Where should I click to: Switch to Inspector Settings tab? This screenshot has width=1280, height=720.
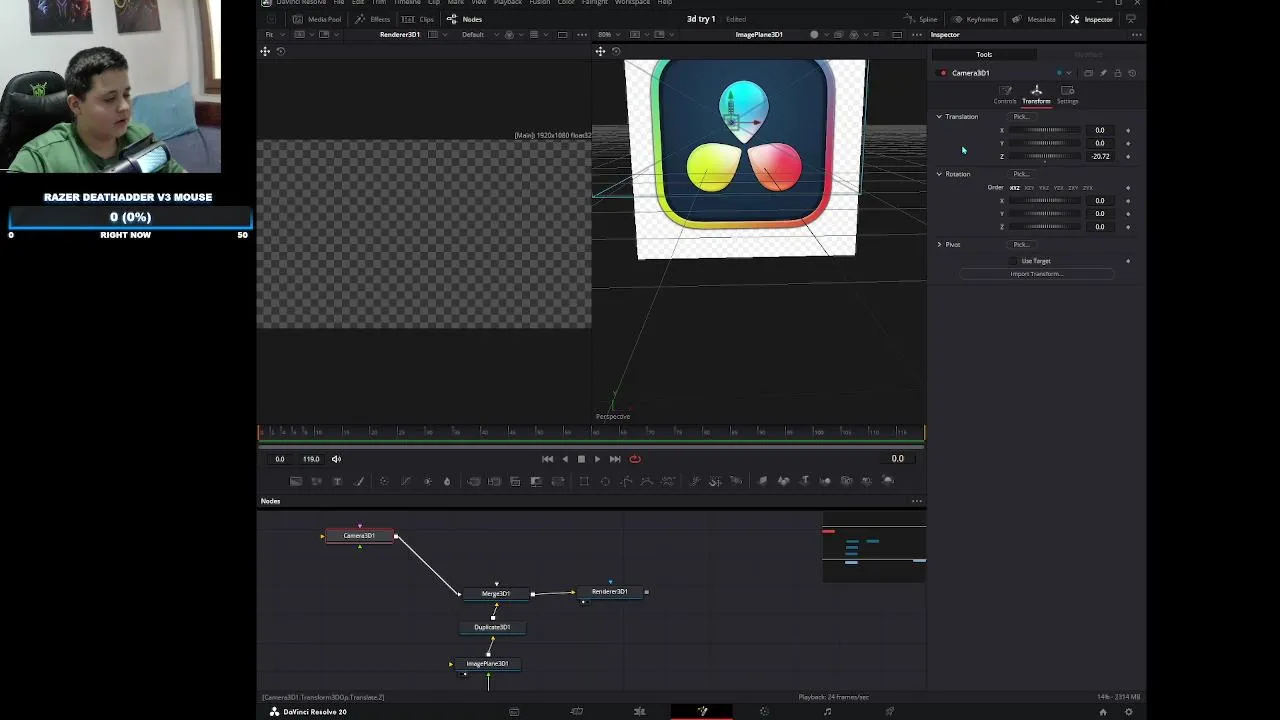coord(1068,94)
